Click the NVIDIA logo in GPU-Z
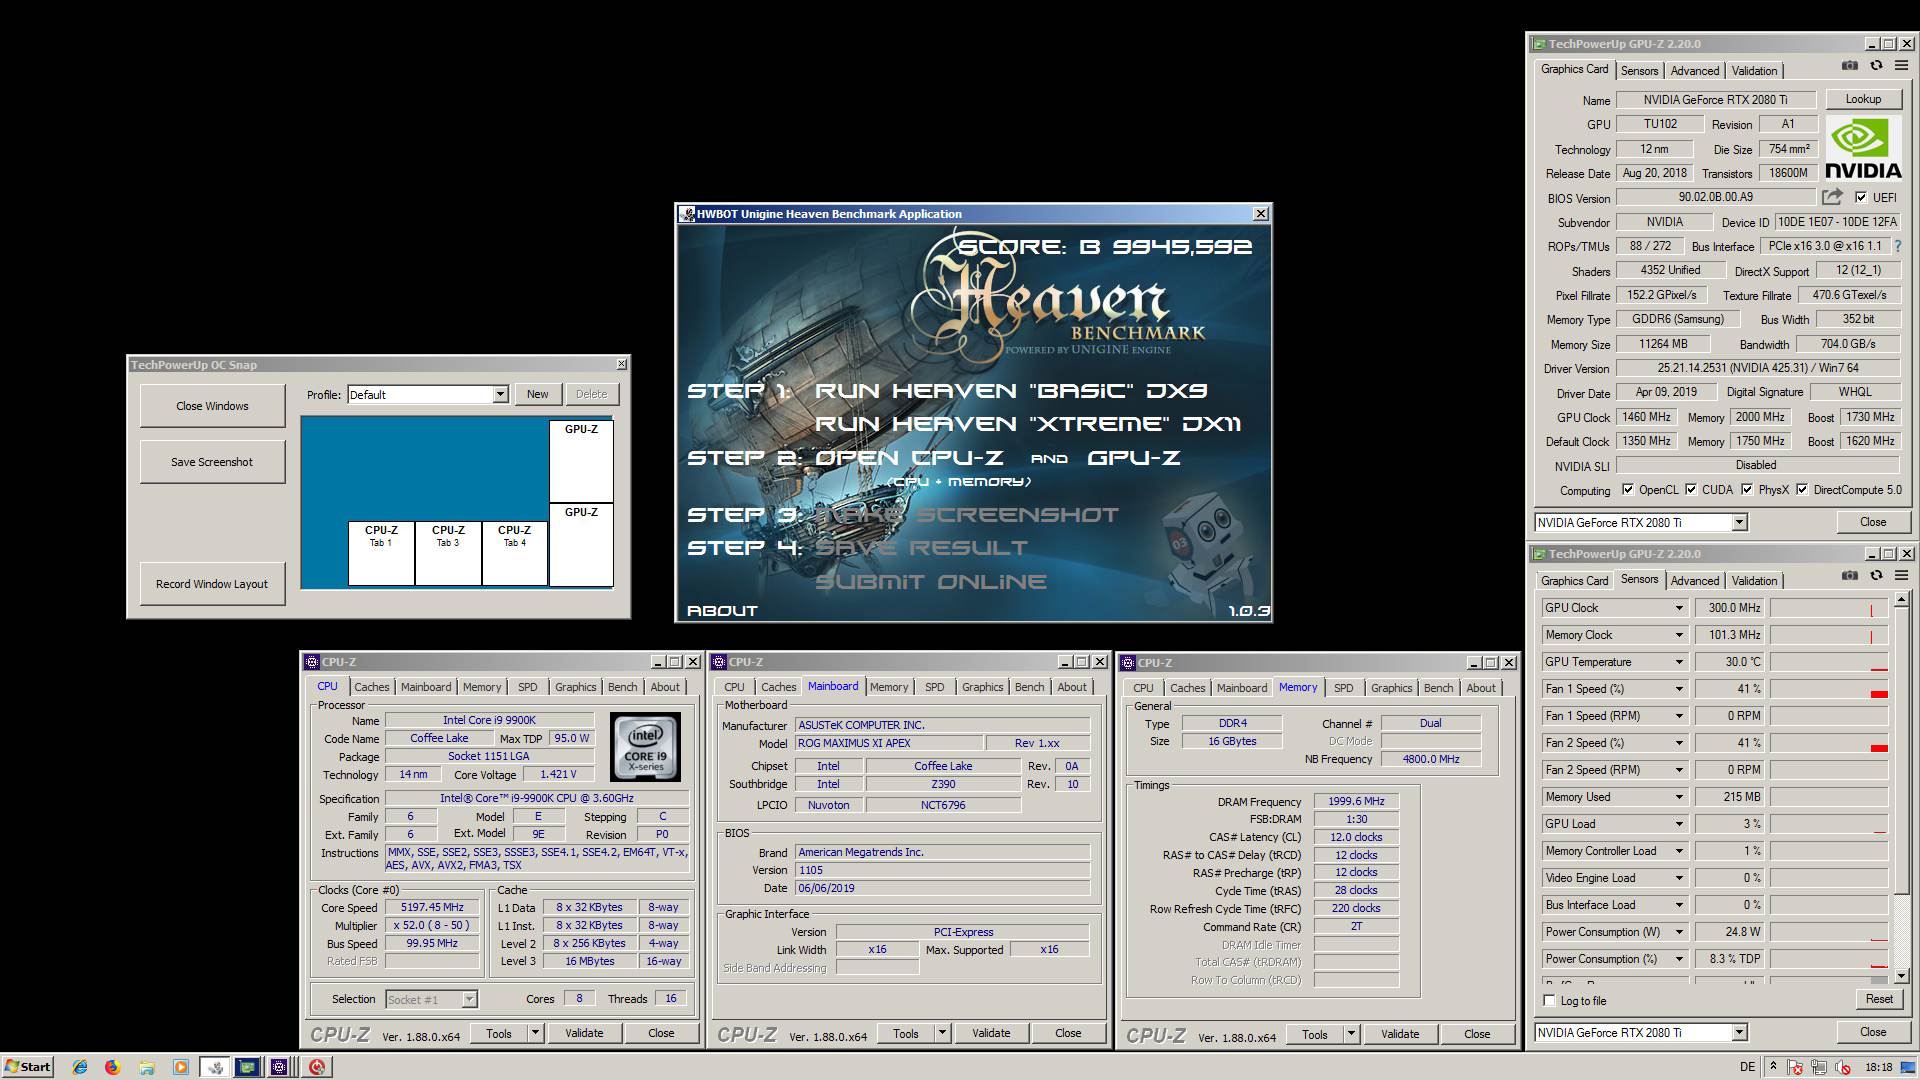Viewport: 1920px width, 1080px height. pos(1863,148)
